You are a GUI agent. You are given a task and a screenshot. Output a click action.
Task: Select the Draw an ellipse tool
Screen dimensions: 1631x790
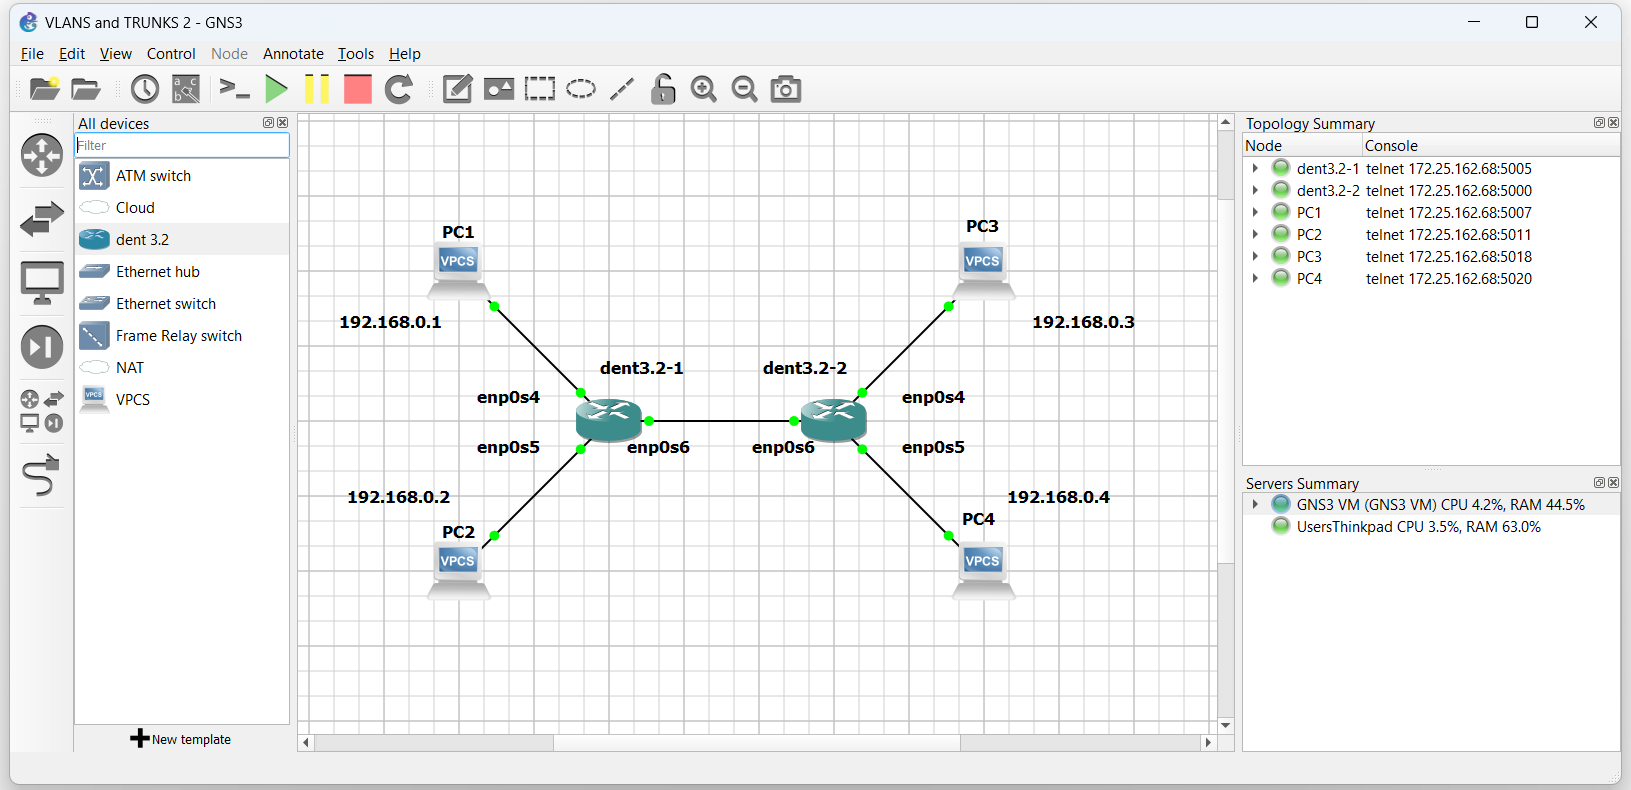coord(581,89)
